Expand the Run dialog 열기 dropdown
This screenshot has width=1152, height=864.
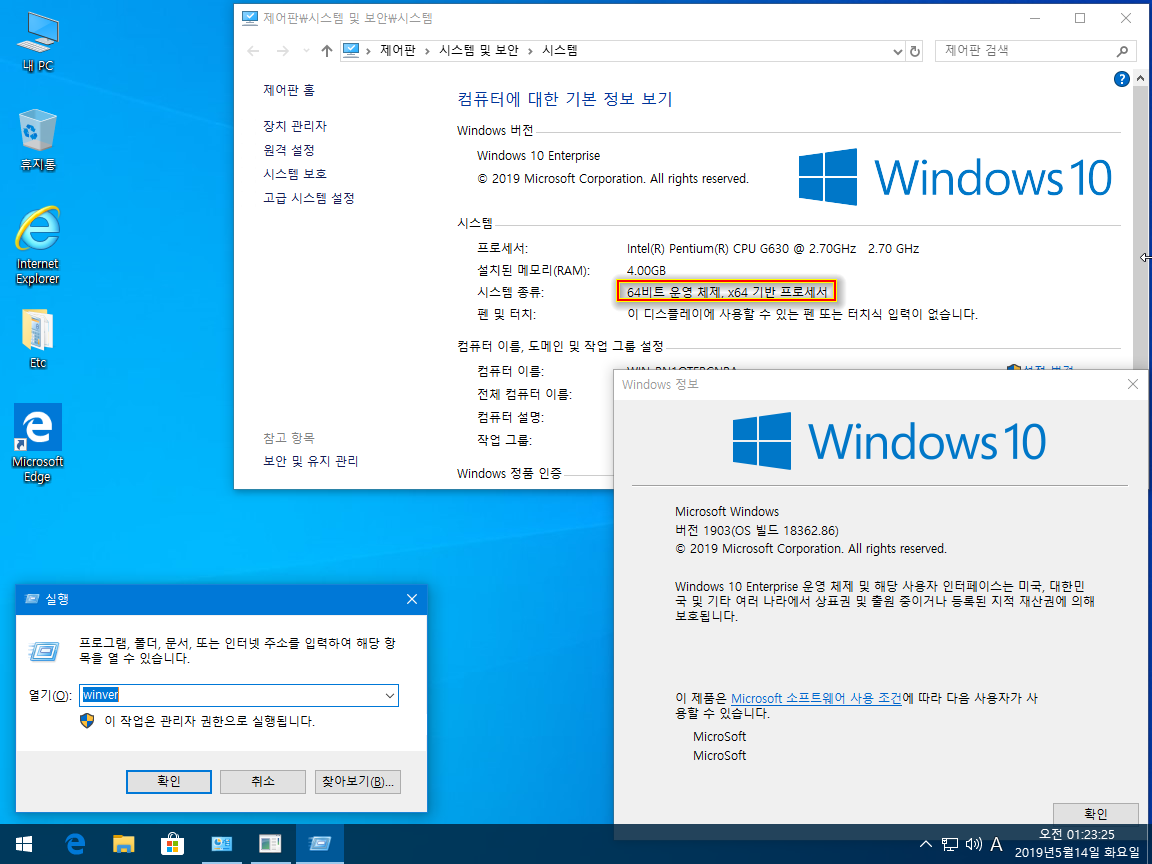pos(389,696)
